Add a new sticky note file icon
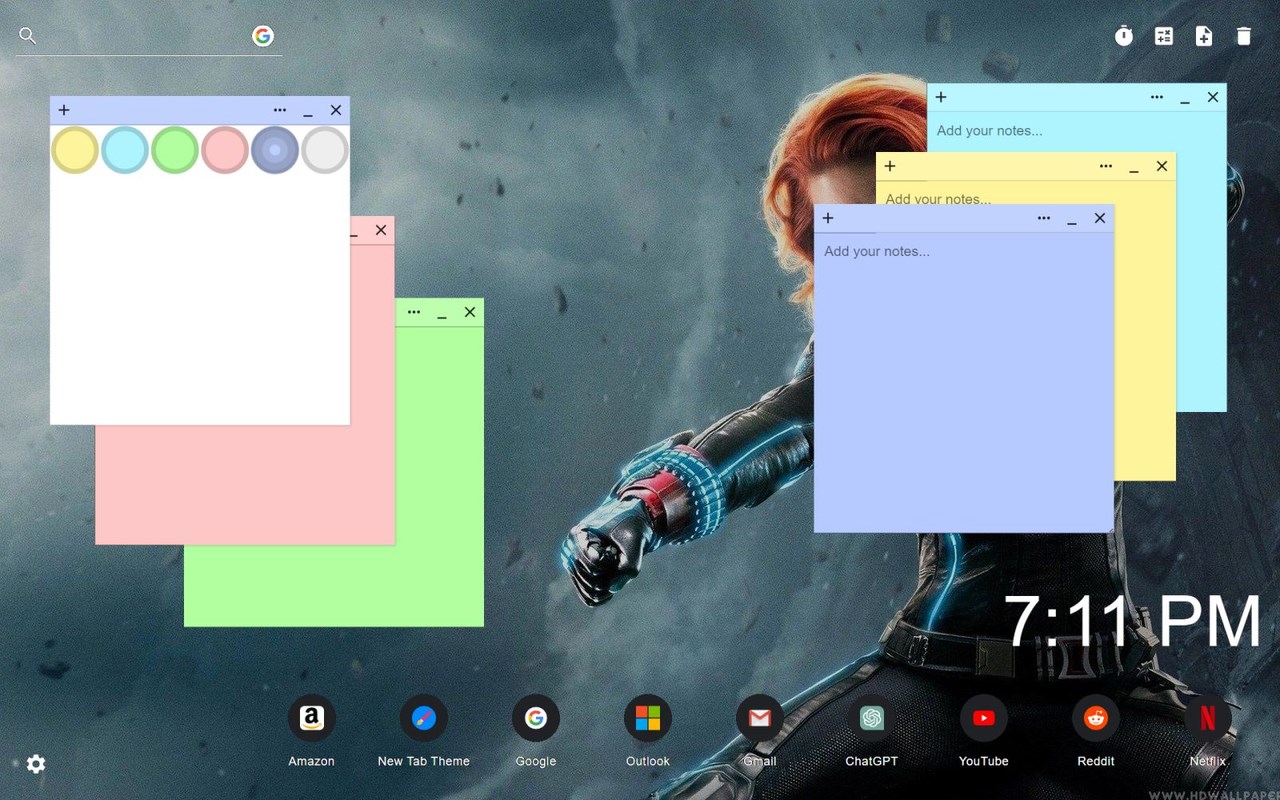This screenshot has height=800, width=1280. click(x=1204, y=36)
